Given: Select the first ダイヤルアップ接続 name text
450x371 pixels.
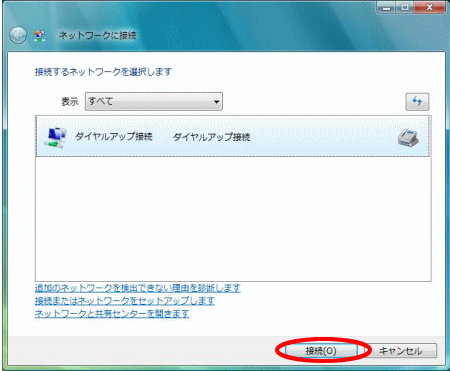Looking at the screenshot, I should pyautogui.click(x=113, y=136).
